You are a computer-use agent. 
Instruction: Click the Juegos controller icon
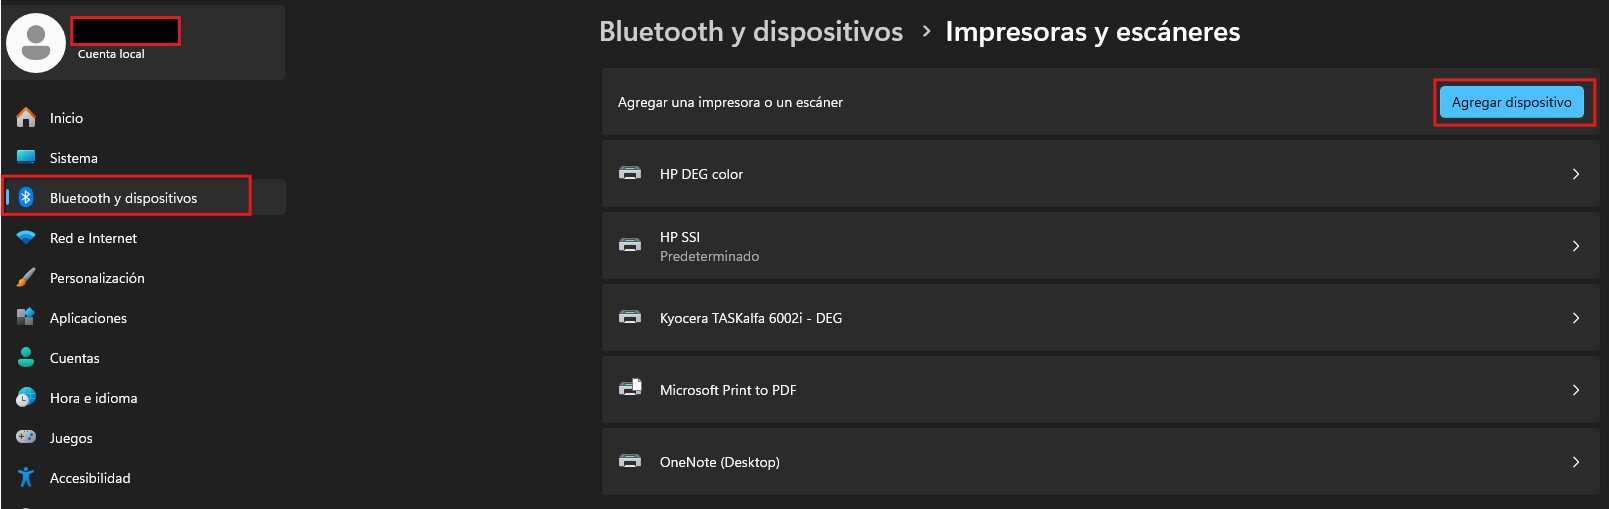(26, 437)
